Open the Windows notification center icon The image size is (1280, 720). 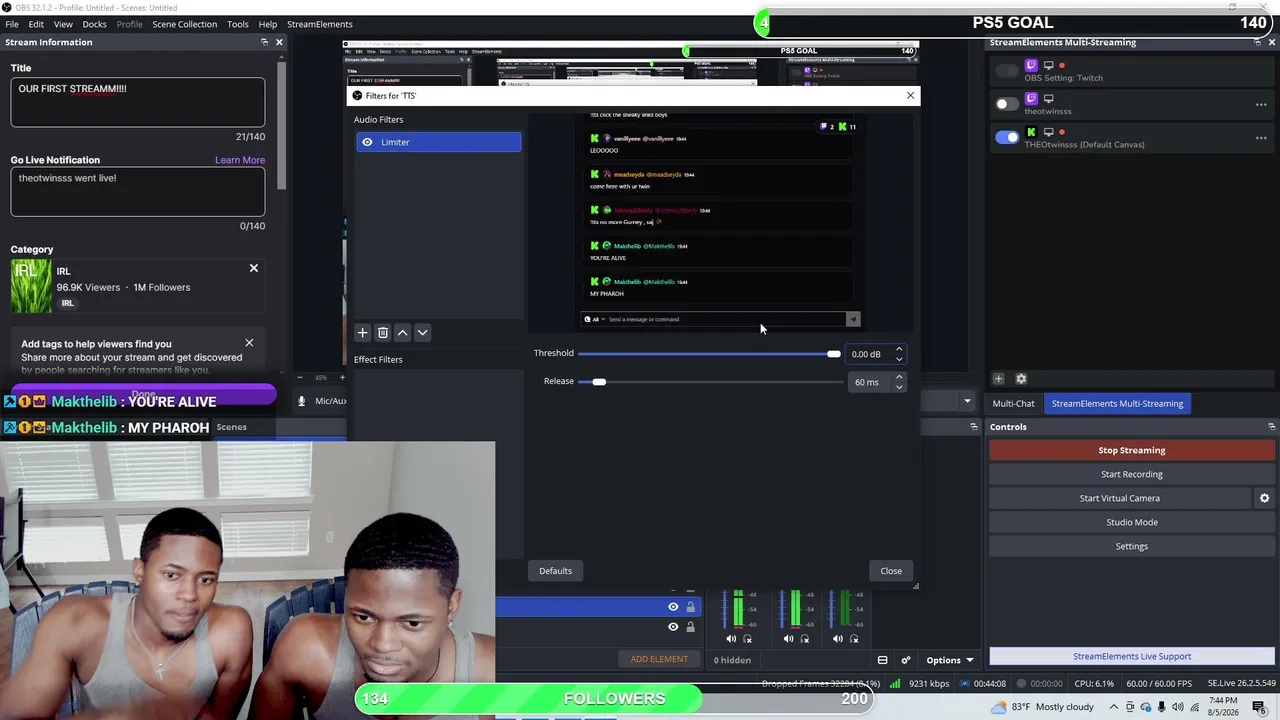(1260, 707)
